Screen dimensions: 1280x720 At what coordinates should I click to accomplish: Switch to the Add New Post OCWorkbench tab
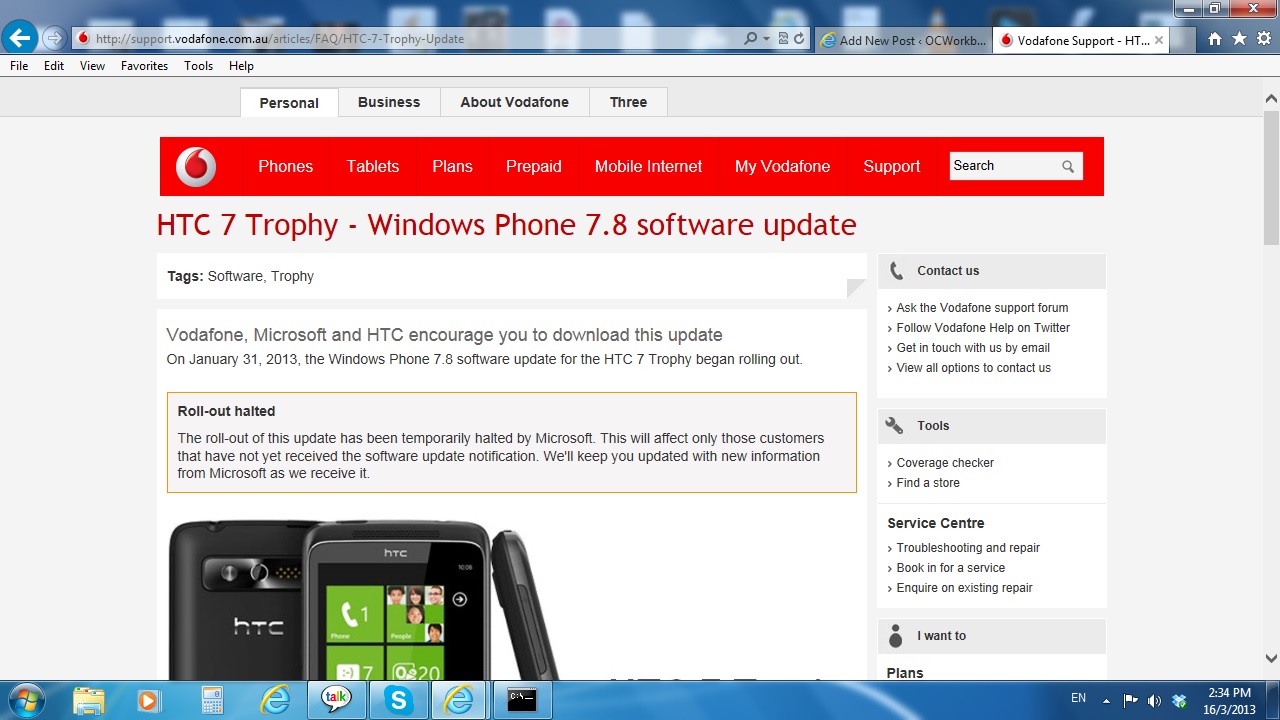point(903,41)
